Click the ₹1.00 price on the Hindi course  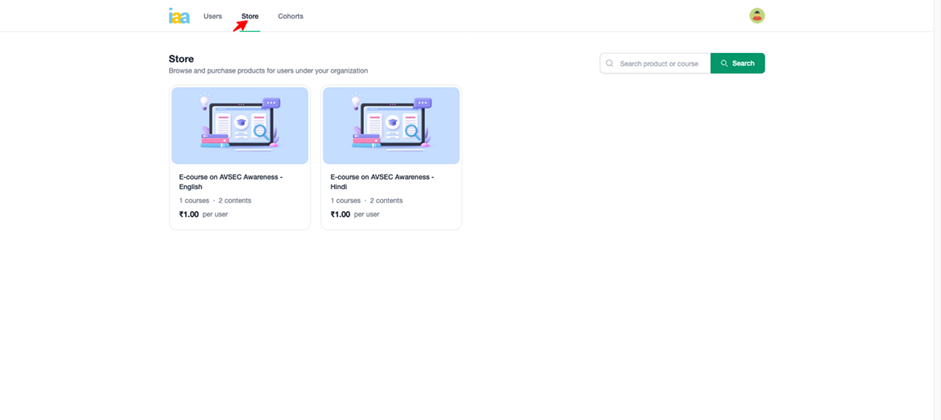tap(341, 214)
